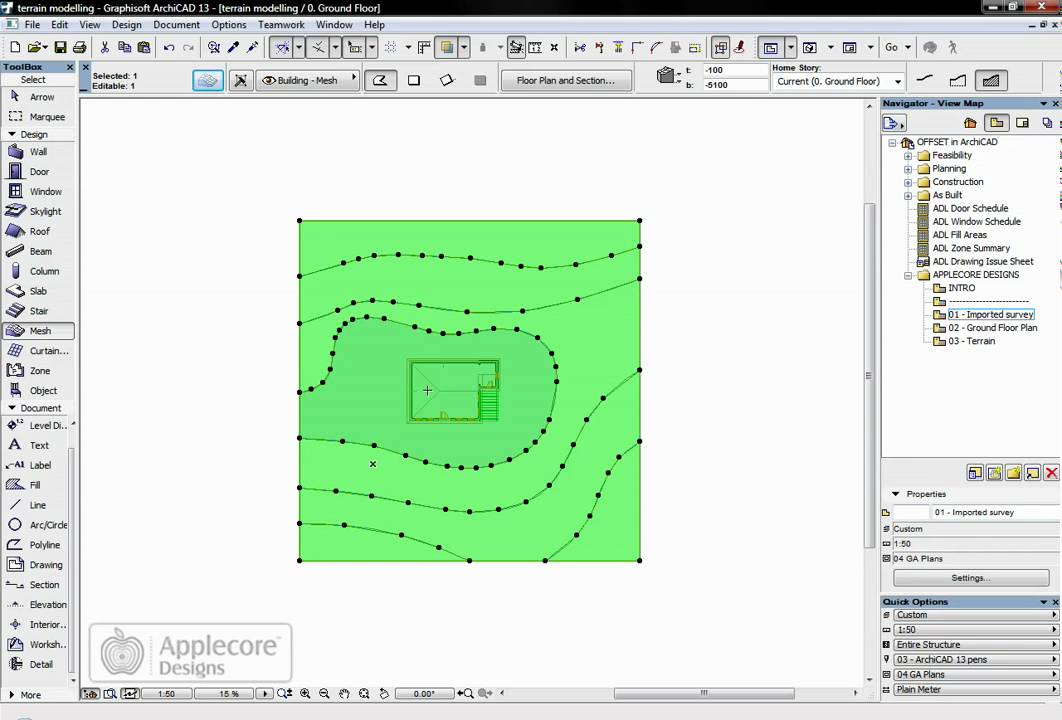Pick the Curtain Wall tool
Image resolution: width=1062 pixels, height=720 pixels.
coord(37,351)
